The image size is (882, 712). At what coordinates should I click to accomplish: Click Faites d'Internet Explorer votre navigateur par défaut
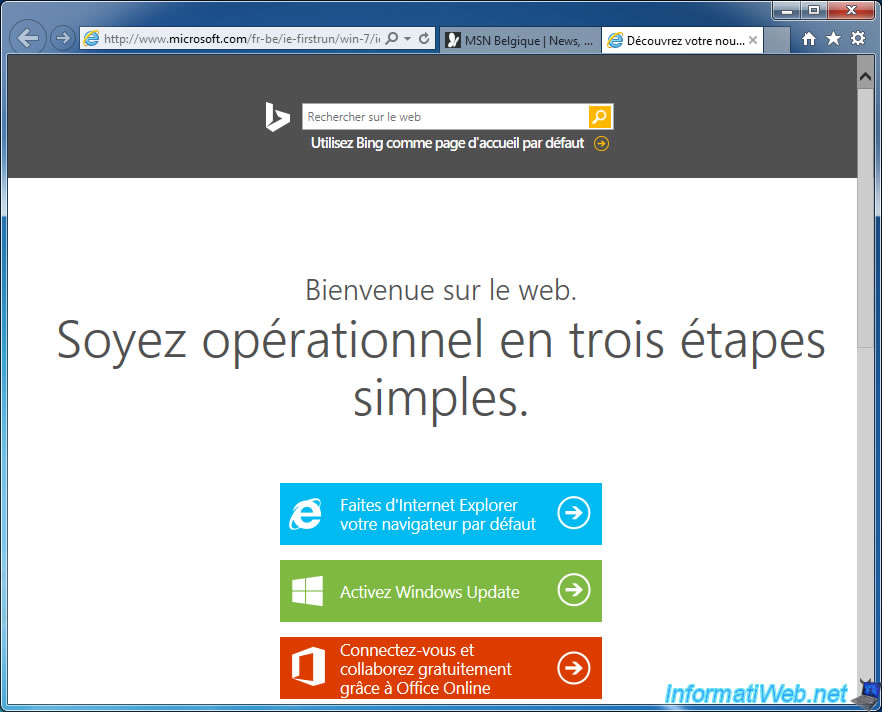(441, 513)
